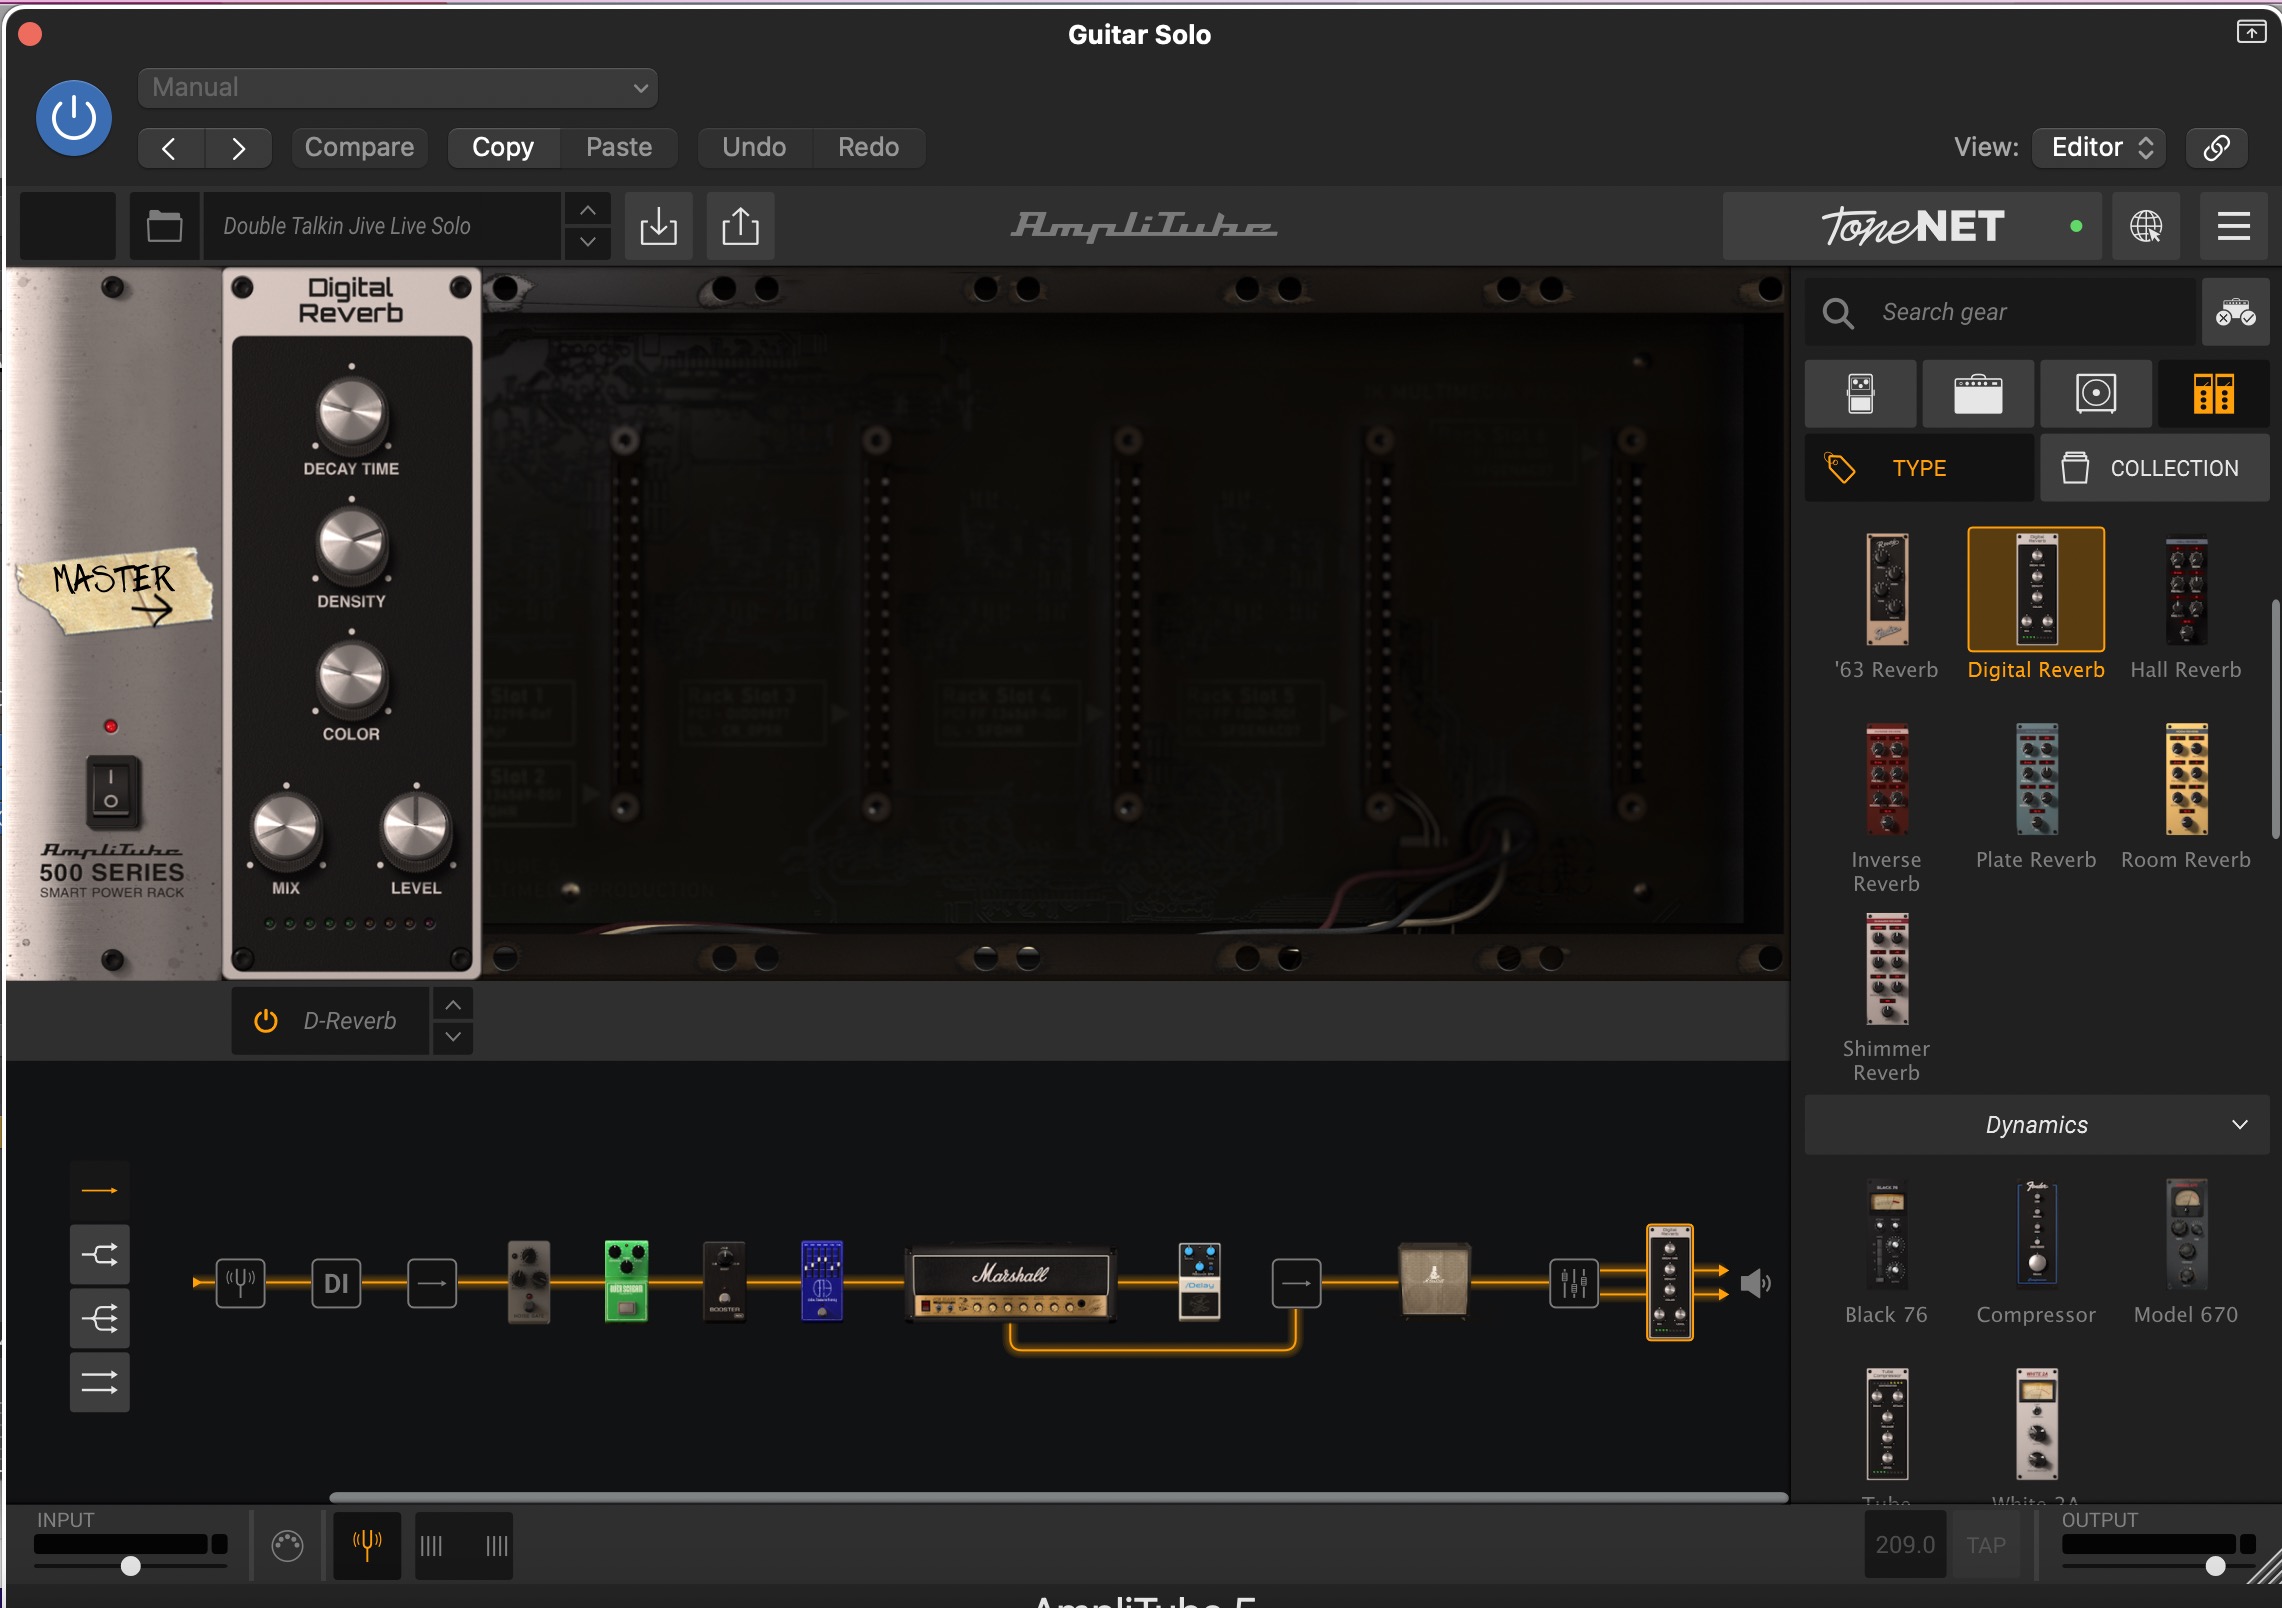Toggle D-Reverb bypass power icon
The width and height of the screenshot is (2282, 1608).
point(266,1021)
